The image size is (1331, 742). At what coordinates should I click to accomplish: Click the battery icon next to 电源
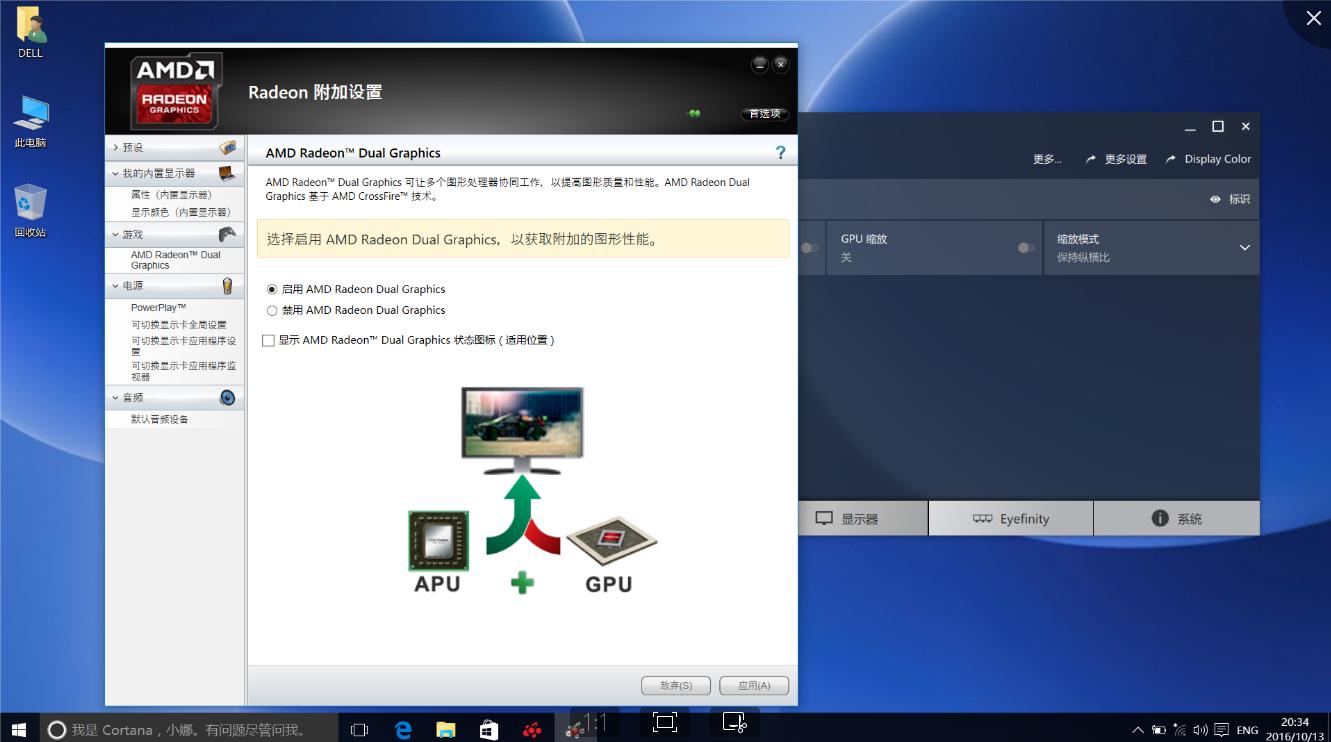(228, 285)
